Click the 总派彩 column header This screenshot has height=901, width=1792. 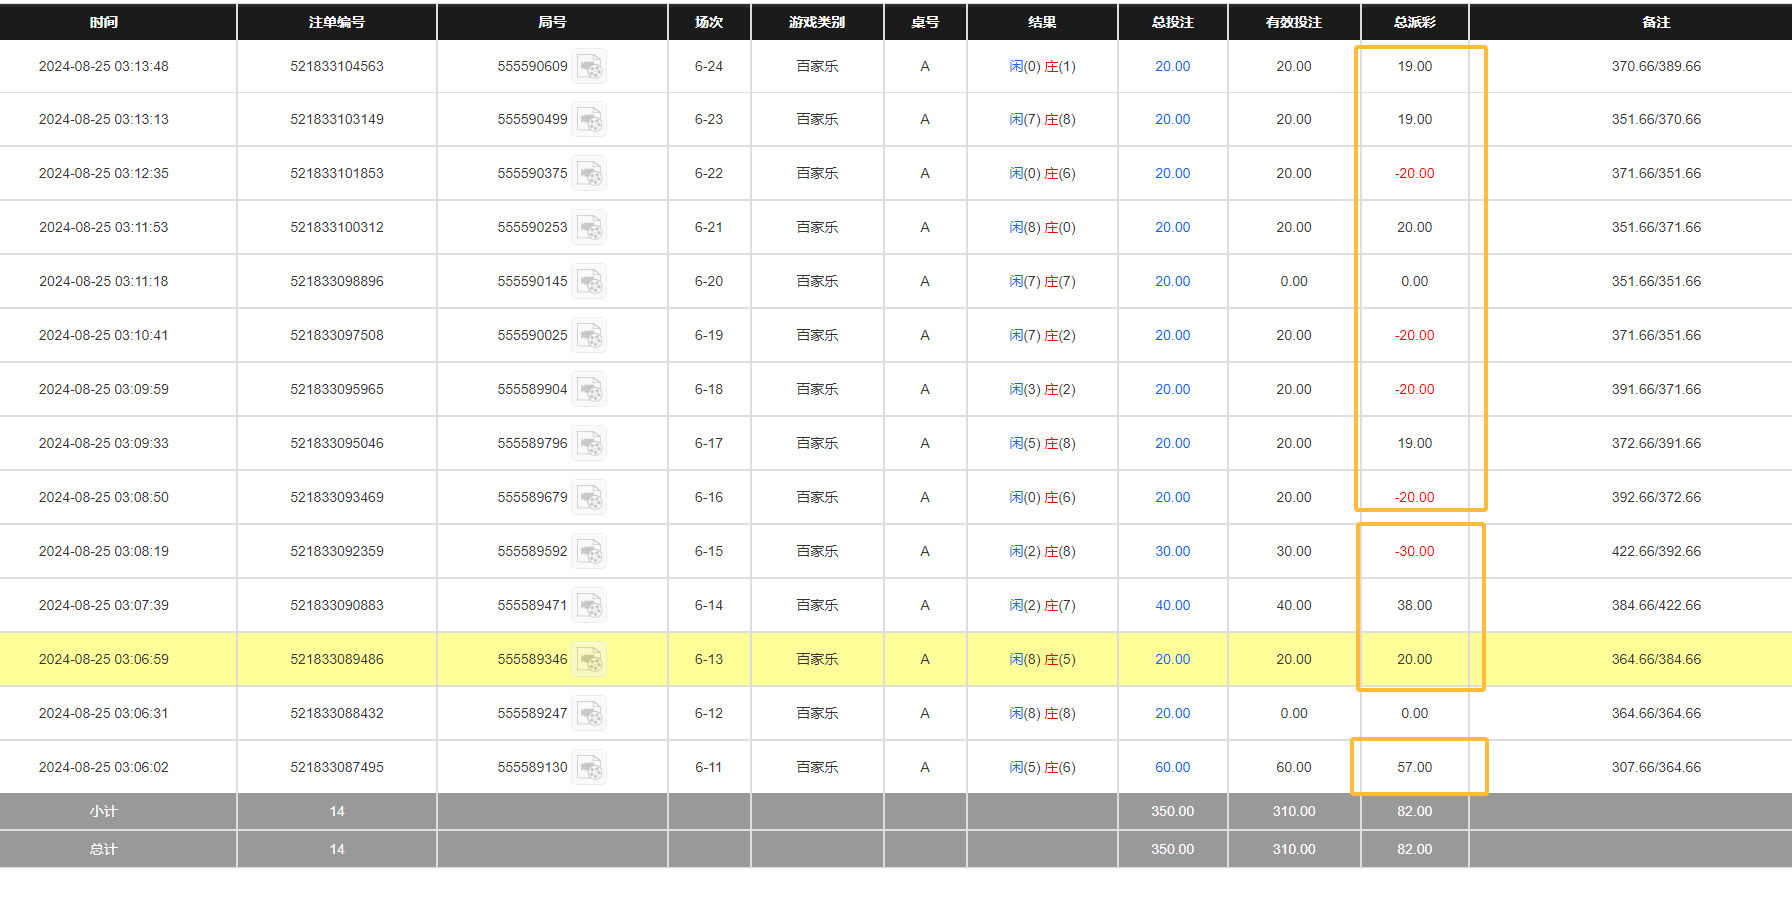1414,22
